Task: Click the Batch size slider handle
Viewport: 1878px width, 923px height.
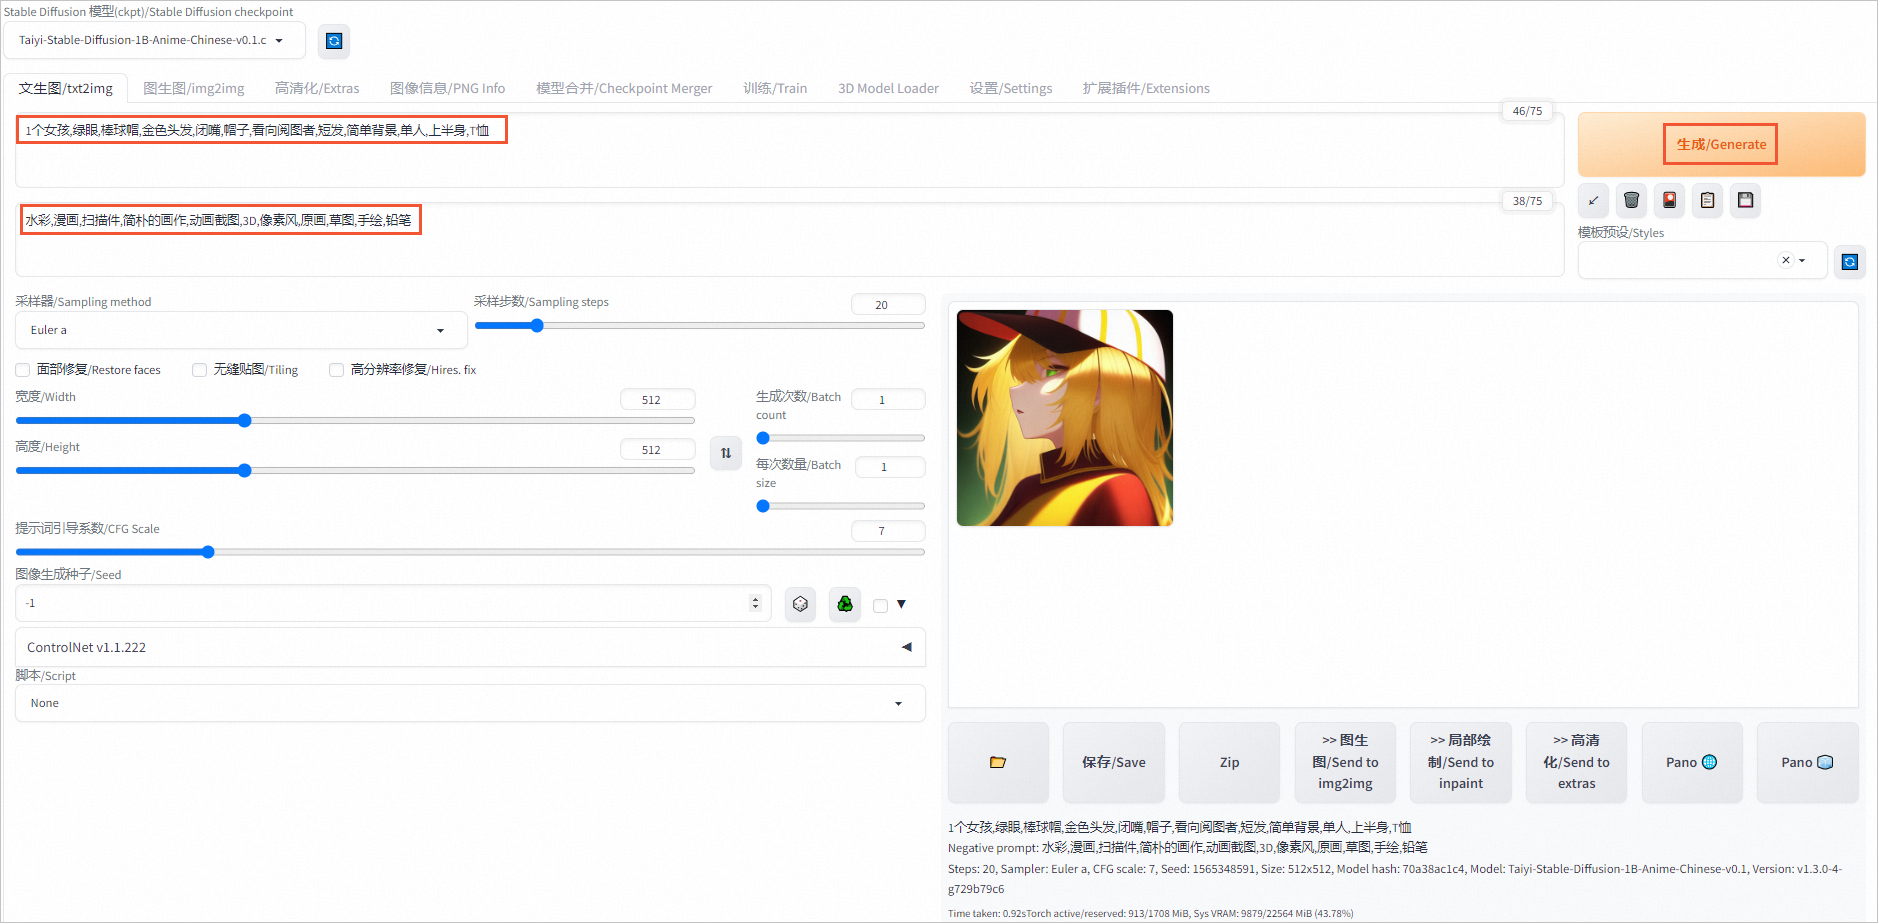Action: (763, 506)
